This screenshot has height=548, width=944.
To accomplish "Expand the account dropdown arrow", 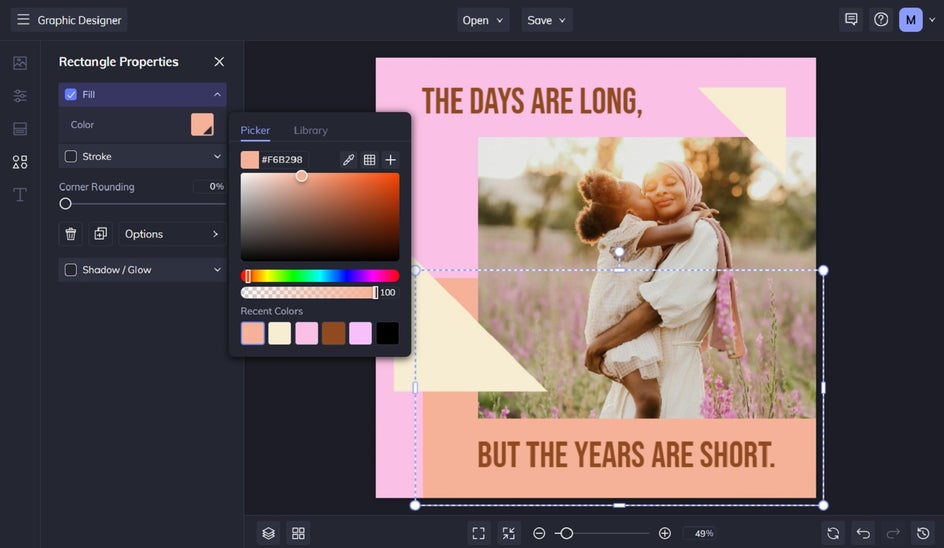I will [x=932, y=20].
